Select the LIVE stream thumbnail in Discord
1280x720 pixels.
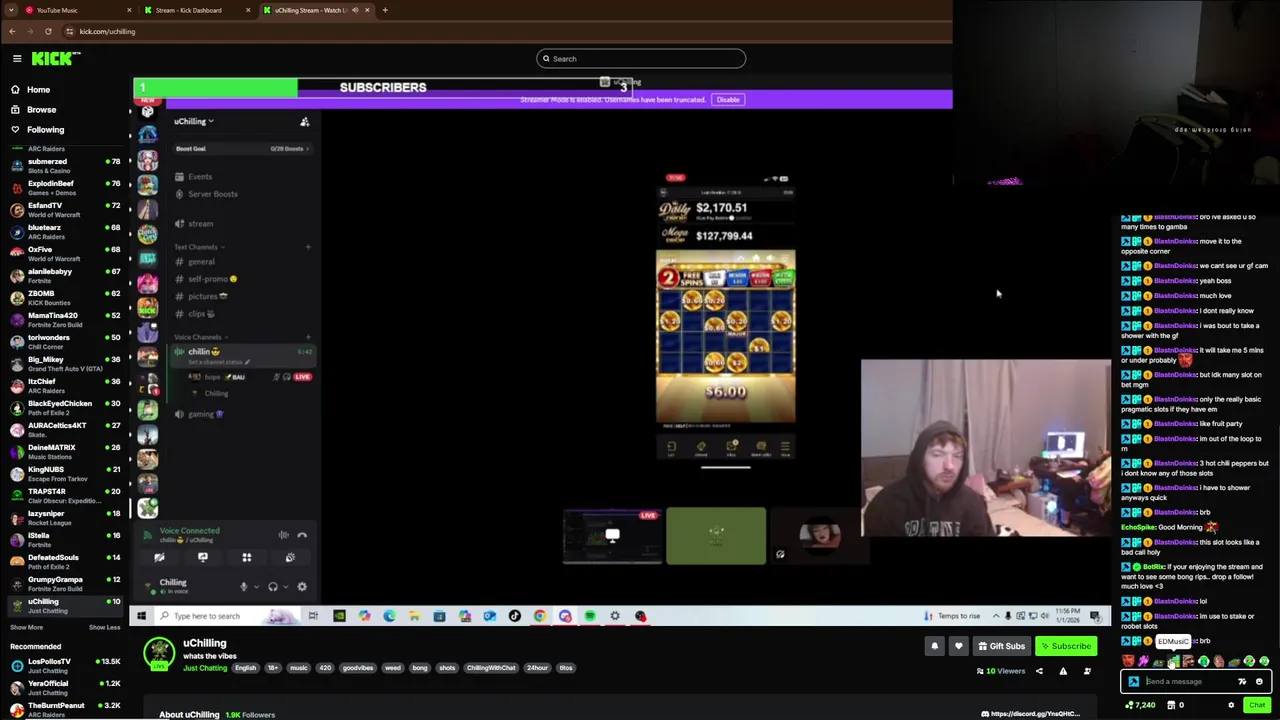tap(612, 536)
